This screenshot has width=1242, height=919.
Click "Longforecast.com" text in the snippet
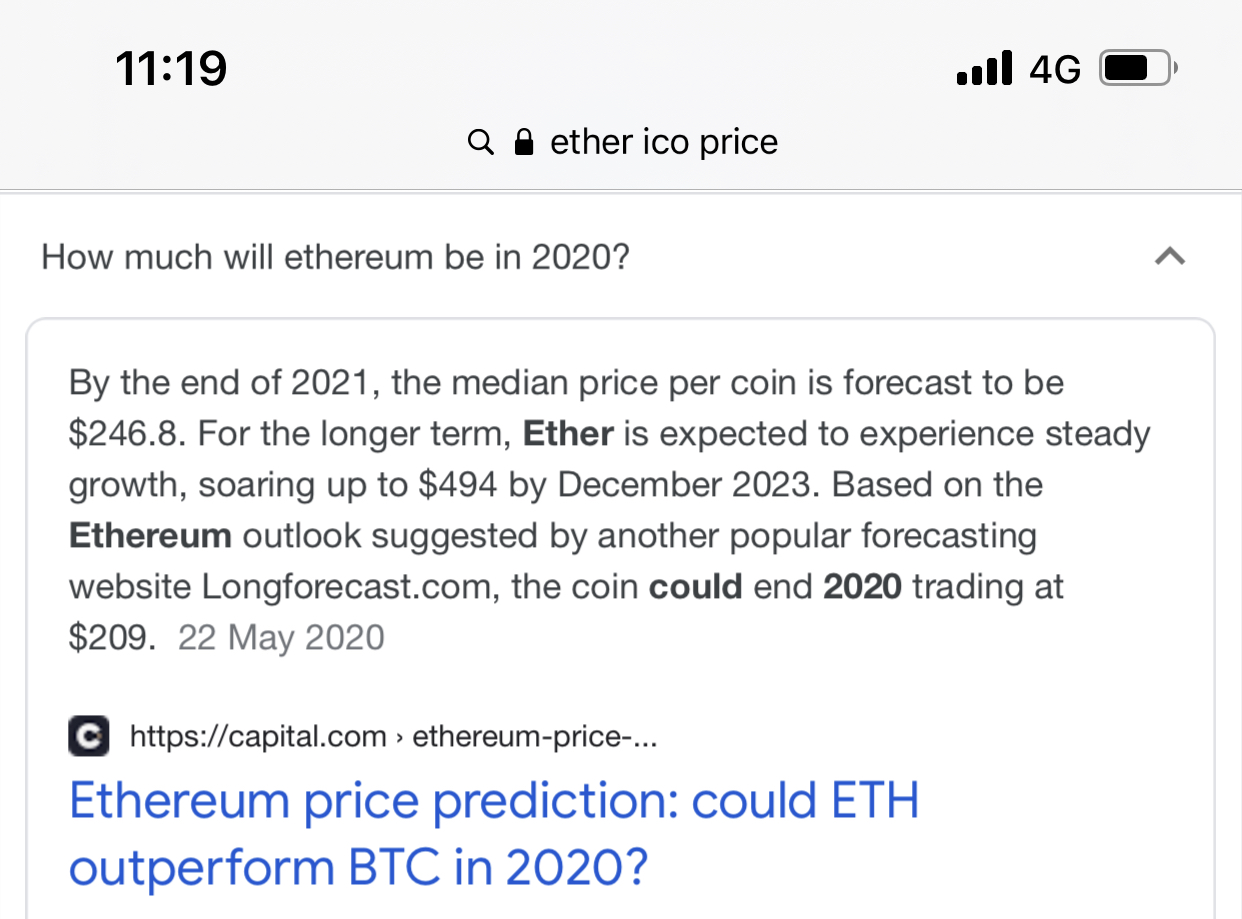350,587
